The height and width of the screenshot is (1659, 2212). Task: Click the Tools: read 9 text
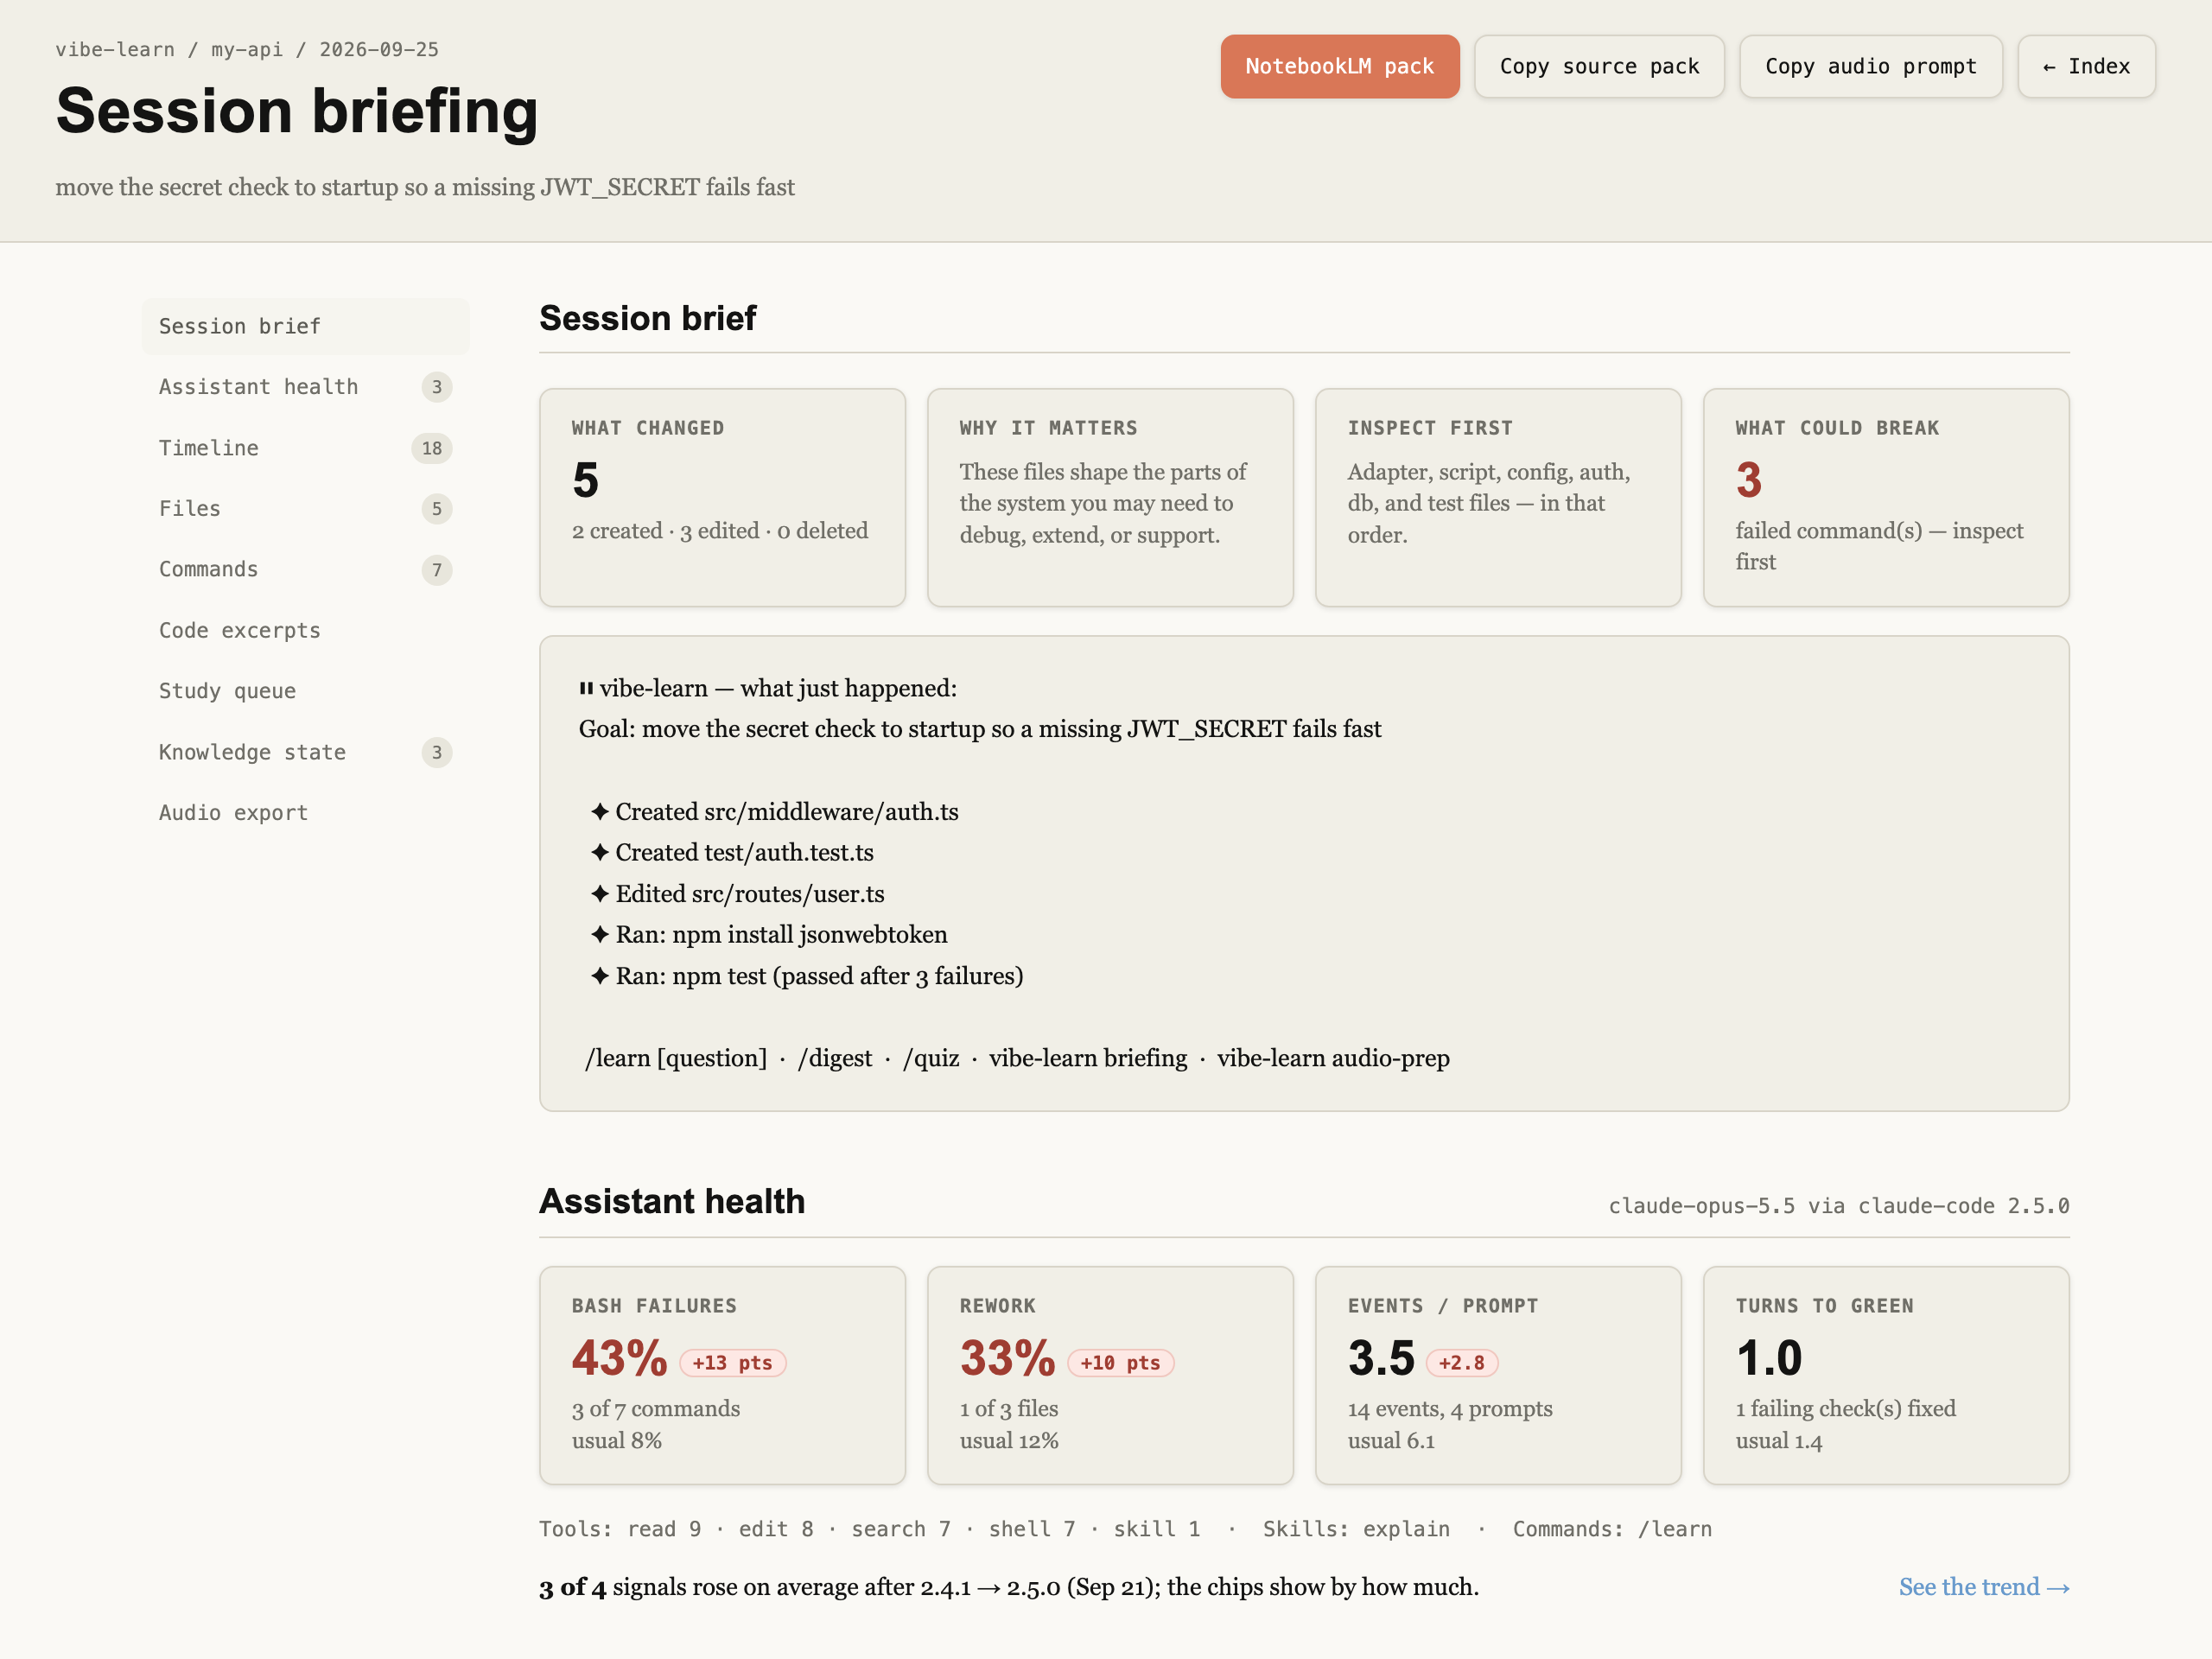click(620, 1529)
